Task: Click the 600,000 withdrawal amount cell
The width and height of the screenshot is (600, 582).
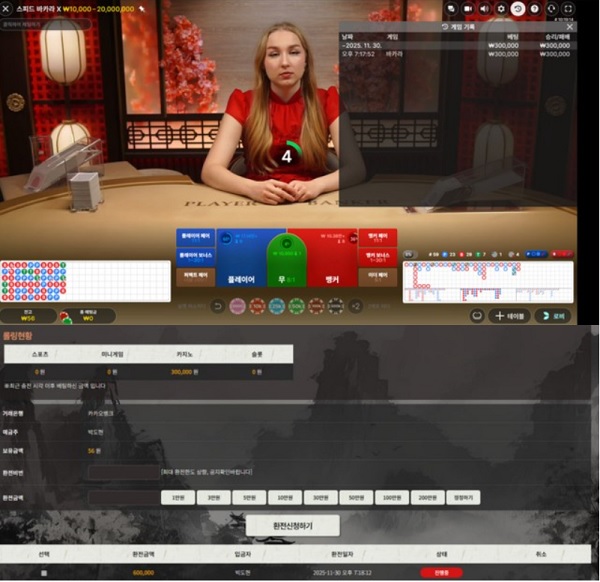Action: [143, 573]
